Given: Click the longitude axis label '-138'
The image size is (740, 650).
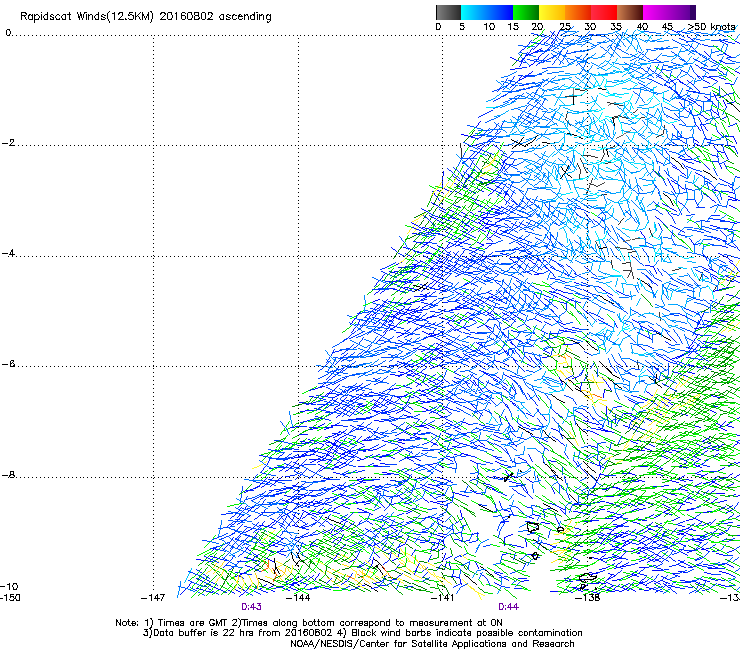Looking at the screenshot, I should point(588,598).
